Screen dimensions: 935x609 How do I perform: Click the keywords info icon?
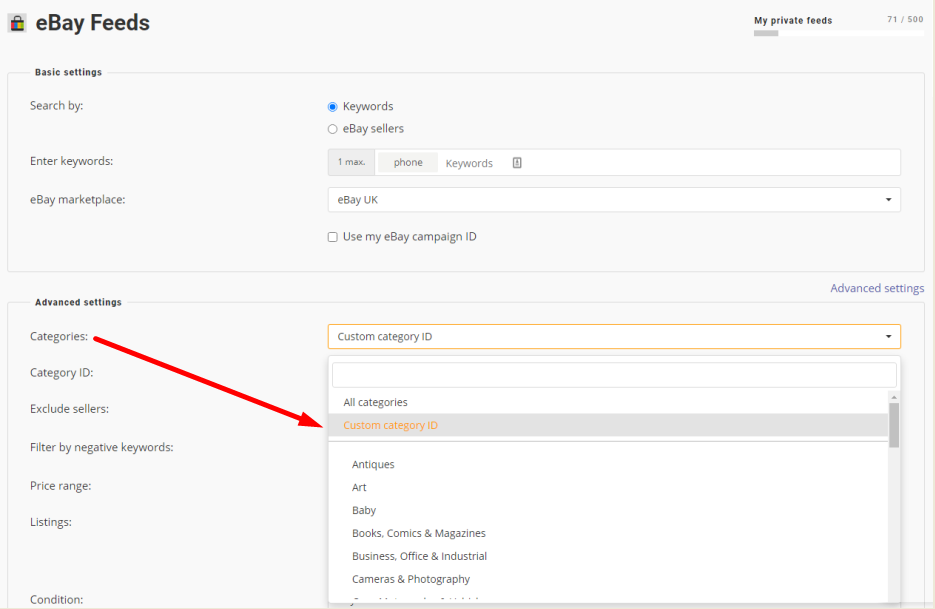[517, 163]
